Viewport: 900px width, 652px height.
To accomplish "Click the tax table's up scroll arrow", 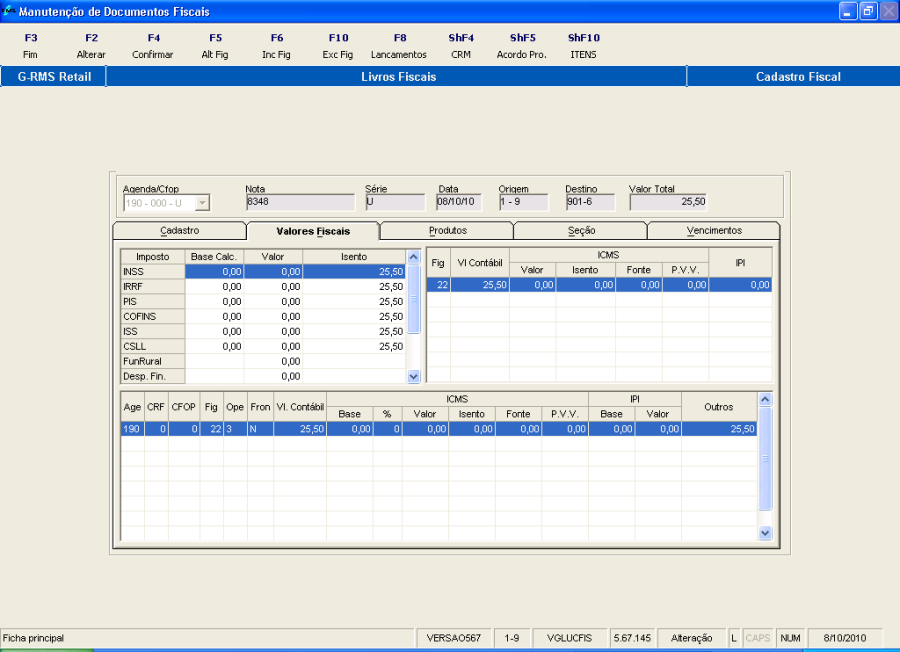I will [413, 257].
